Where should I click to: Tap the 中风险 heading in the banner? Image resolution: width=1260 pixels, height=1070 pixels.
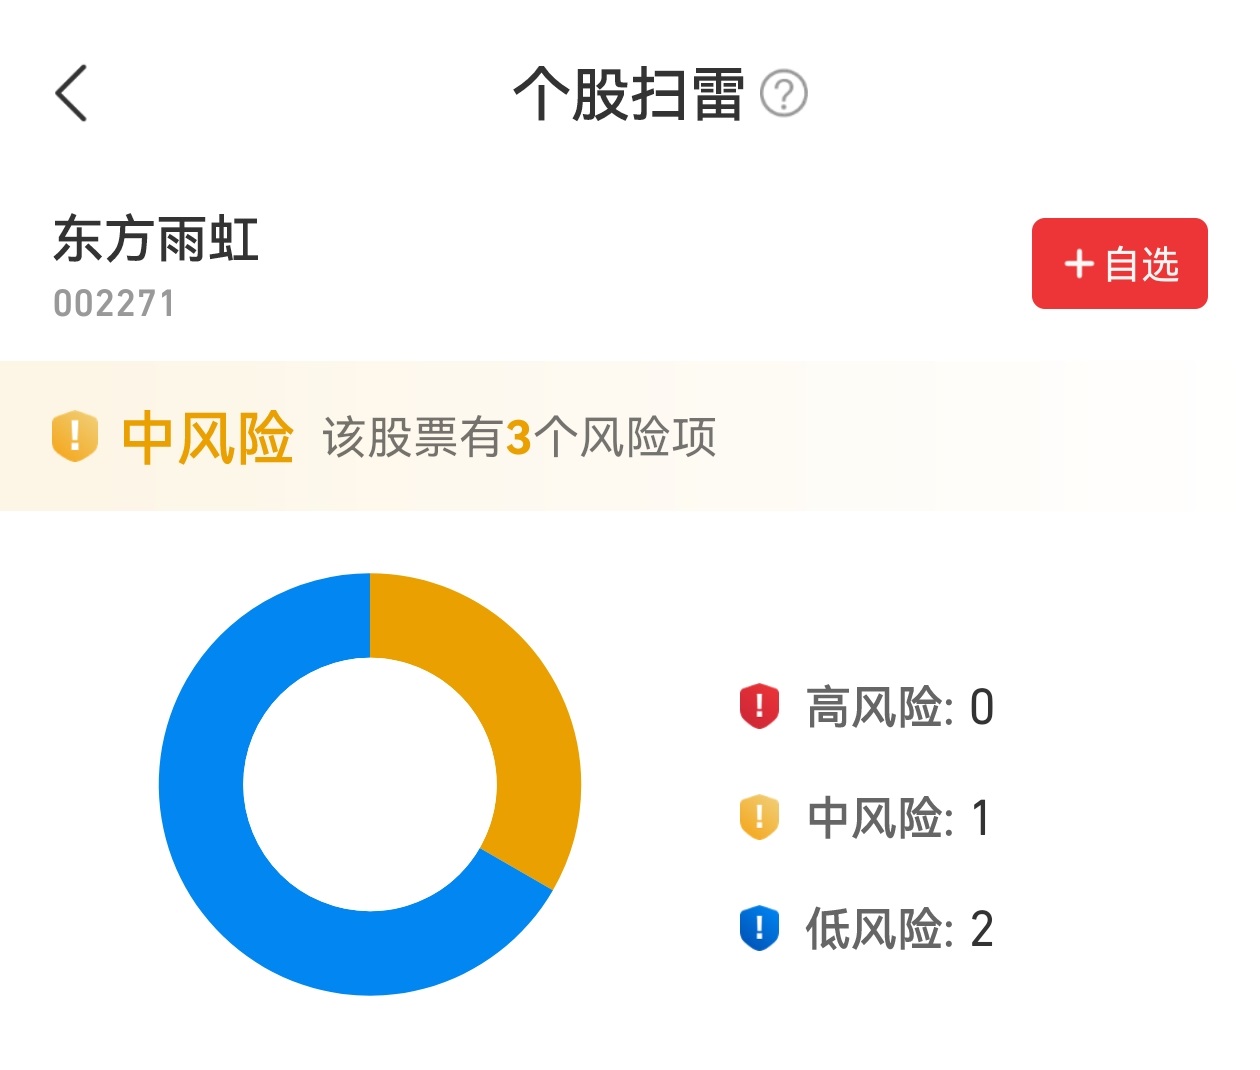click(x=207, y=437)
